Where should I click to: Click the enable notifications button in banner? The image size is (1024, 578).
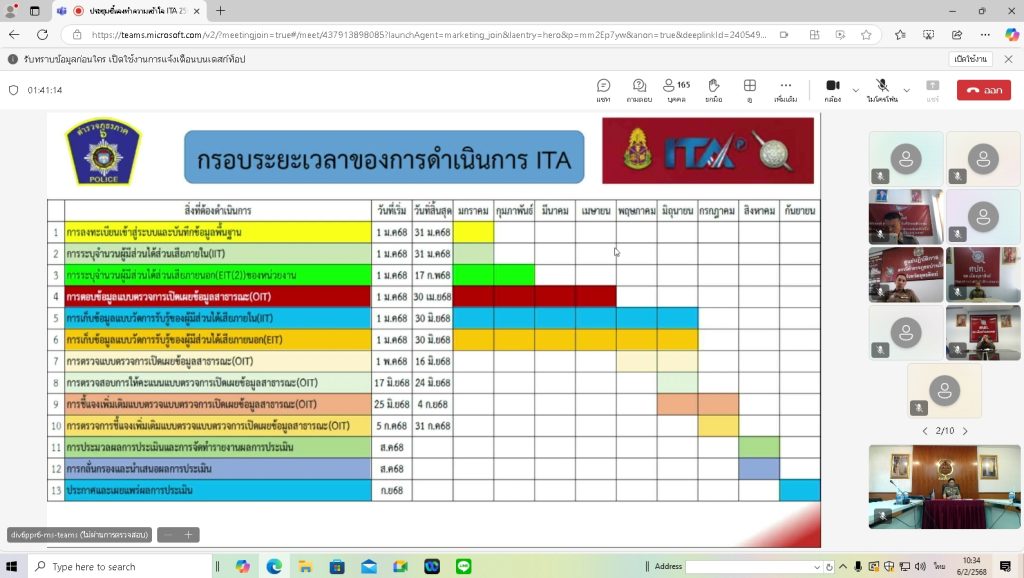point(969,59)
